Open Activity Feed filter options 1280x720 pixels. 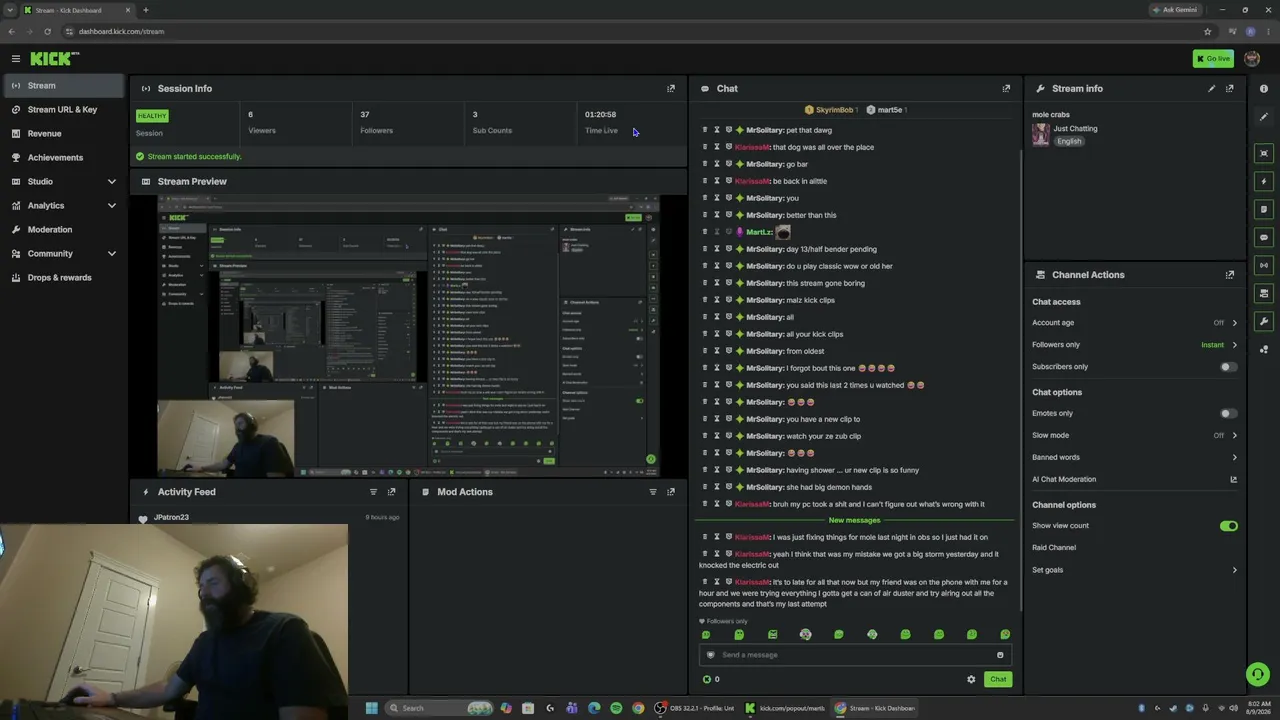(x=374, y=492)
